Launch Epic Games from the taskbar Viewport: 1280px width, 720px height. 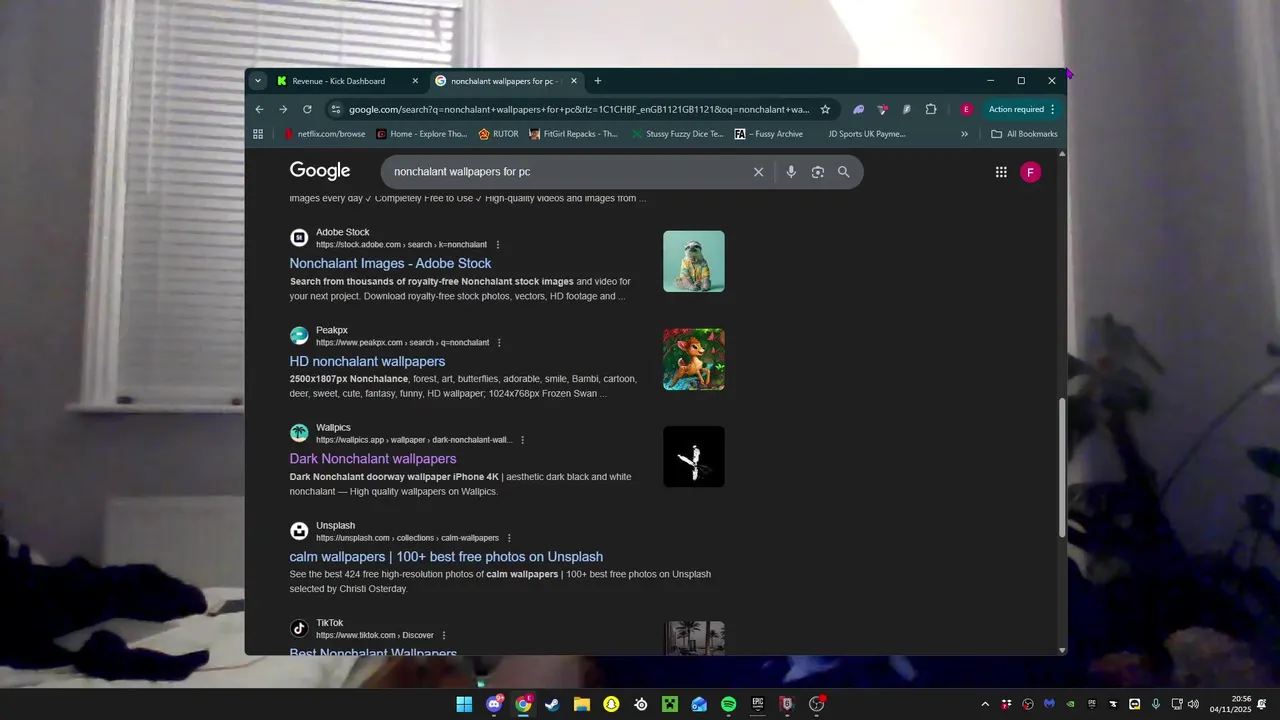pos(758,704)
